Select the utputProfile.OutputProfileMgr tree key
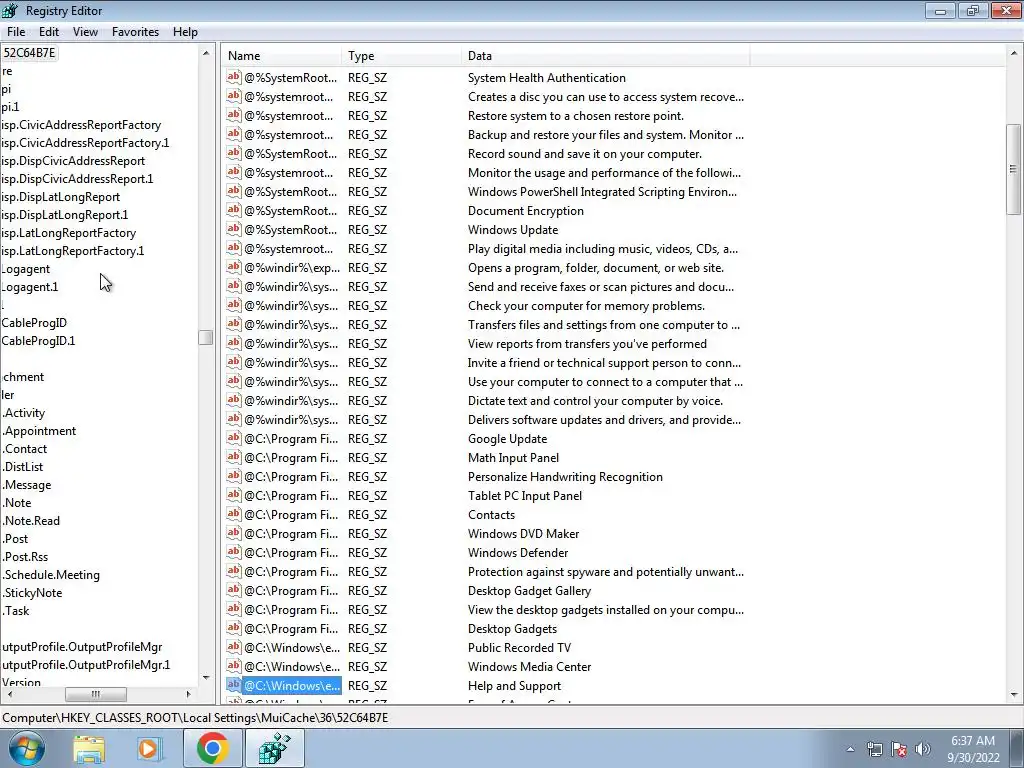1024x768 pixels. tap(82, 647)
